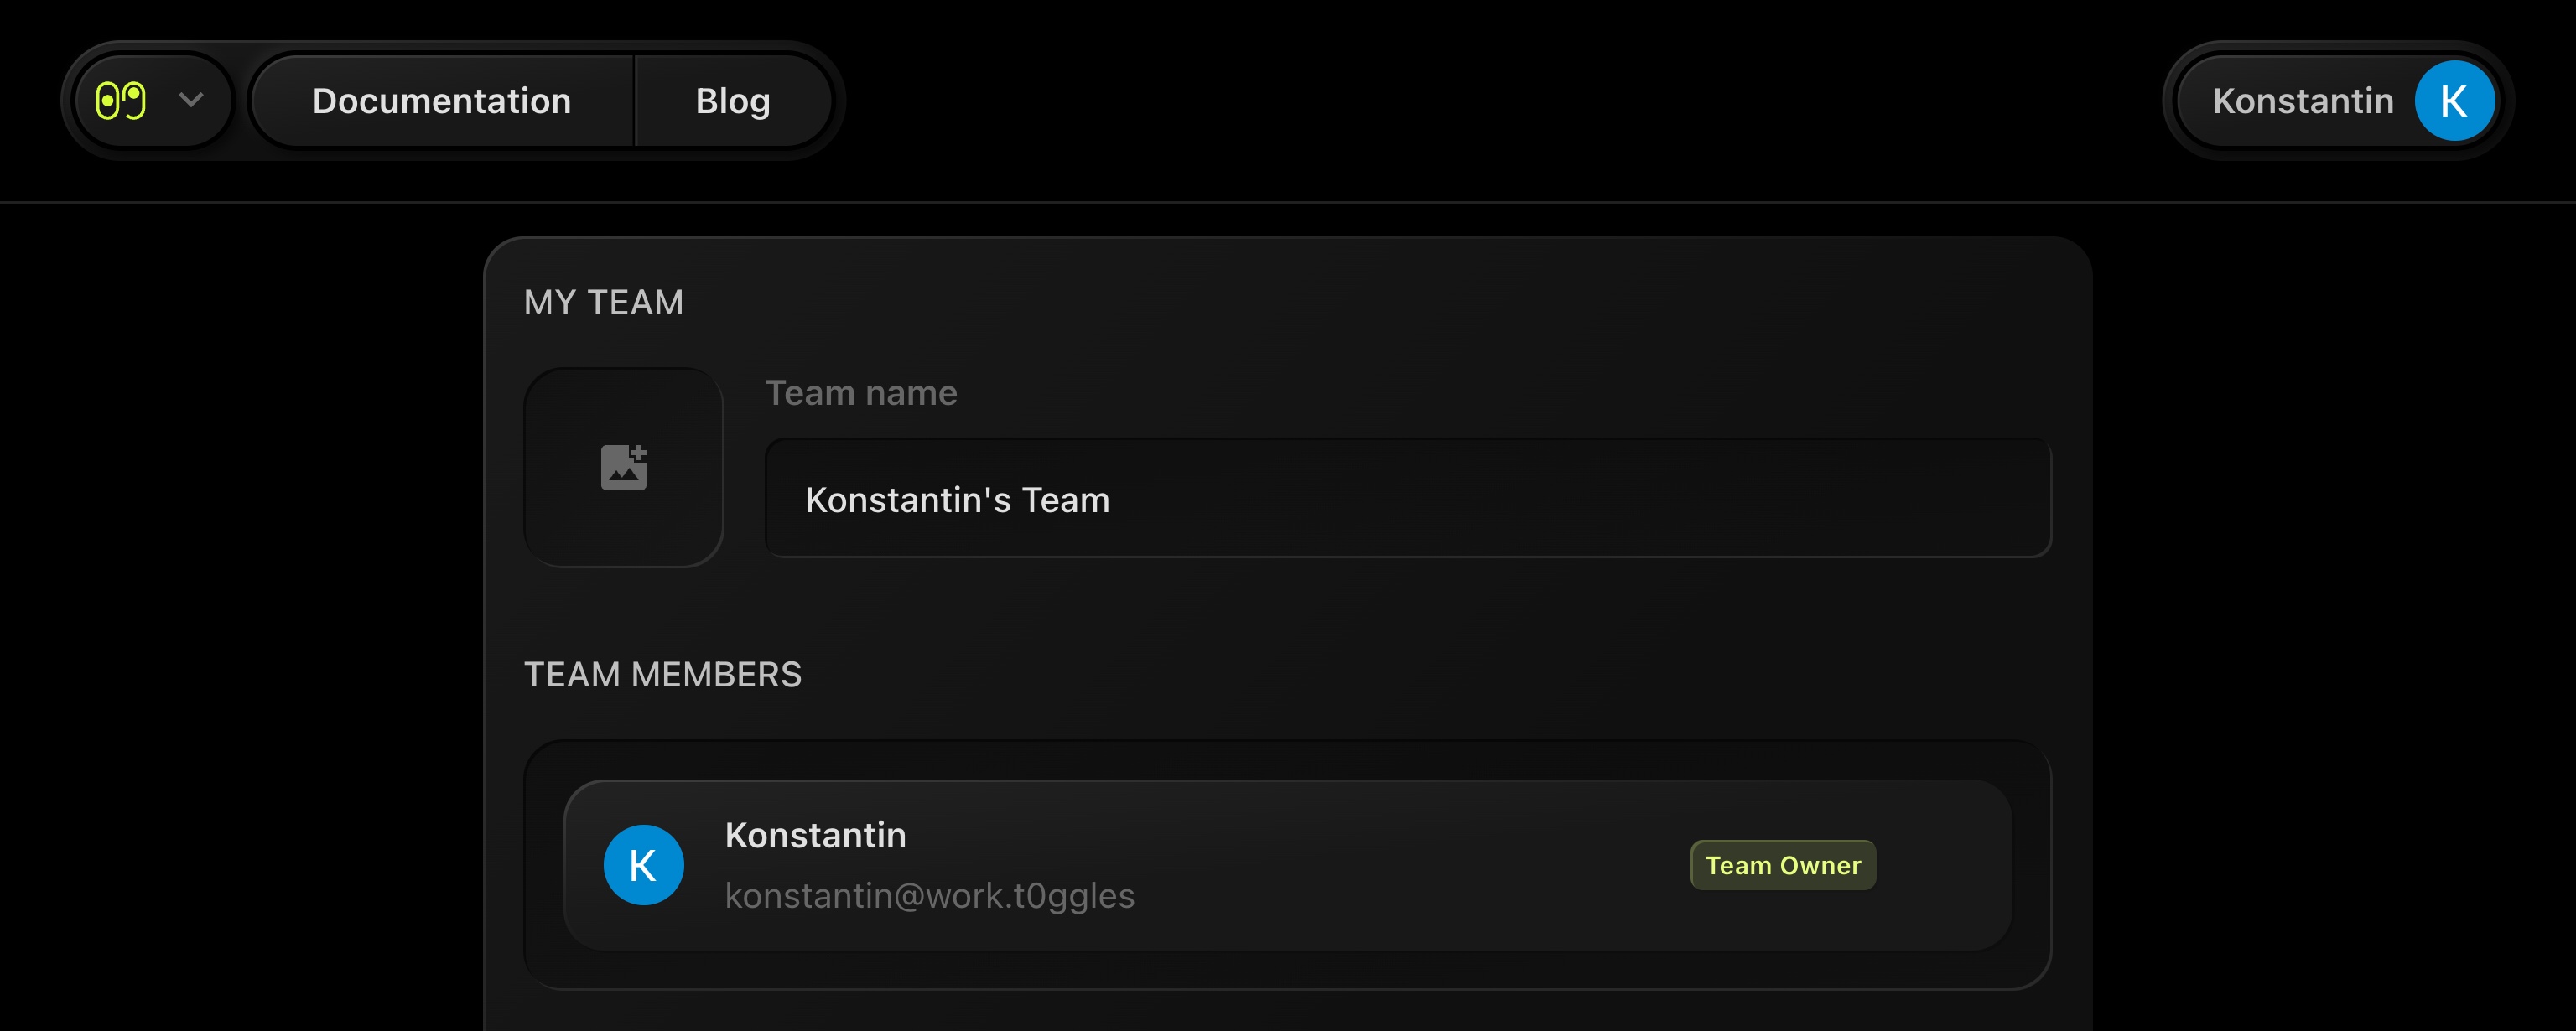2576x1031 pixels.
Task: Click the konstantin@work.t0ggles email address
Action: tap(929, 896)
